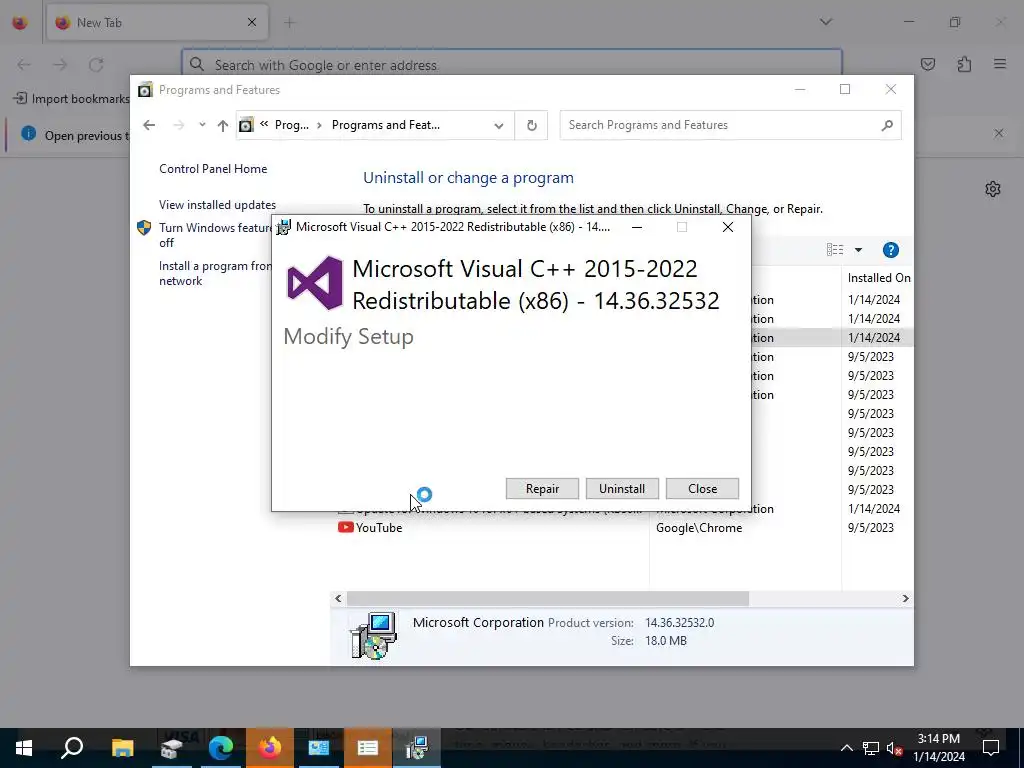Open Control Panel Home link

[213, 168]
